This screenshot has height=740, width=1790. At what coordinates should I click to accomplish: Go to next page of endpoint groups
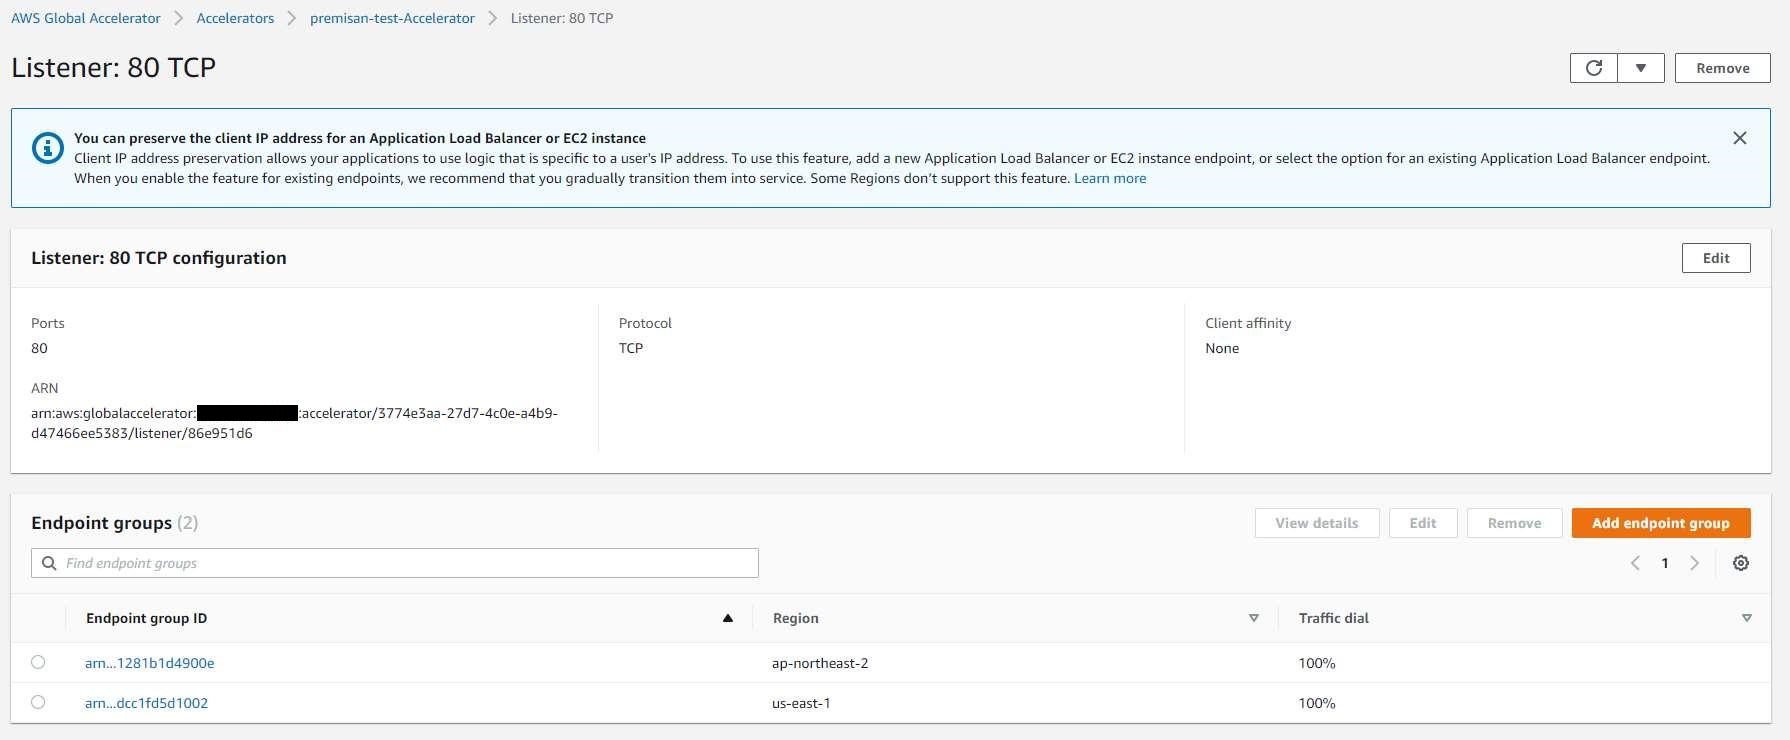tap(1694, 563)
